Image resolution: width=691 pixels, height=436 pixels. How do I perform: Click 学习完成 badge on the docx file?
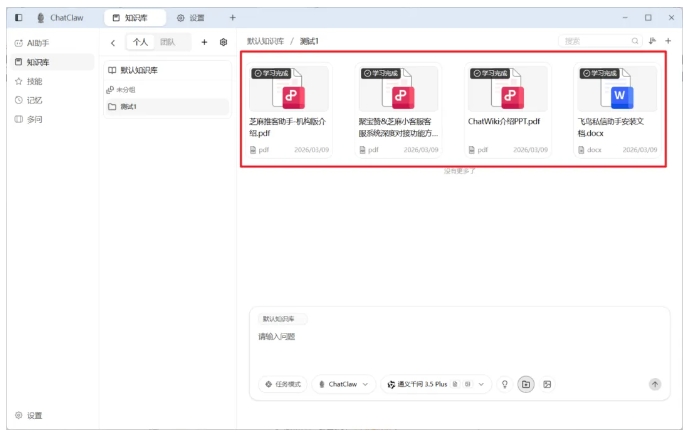[599, 73]
